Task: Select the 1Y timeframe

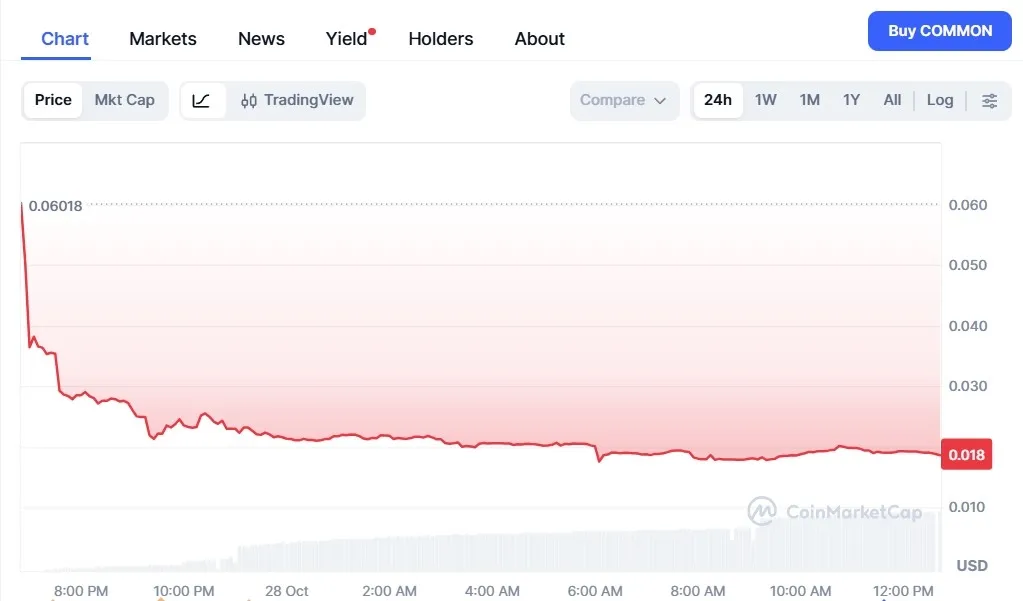Action: click(x=851, y=100)
